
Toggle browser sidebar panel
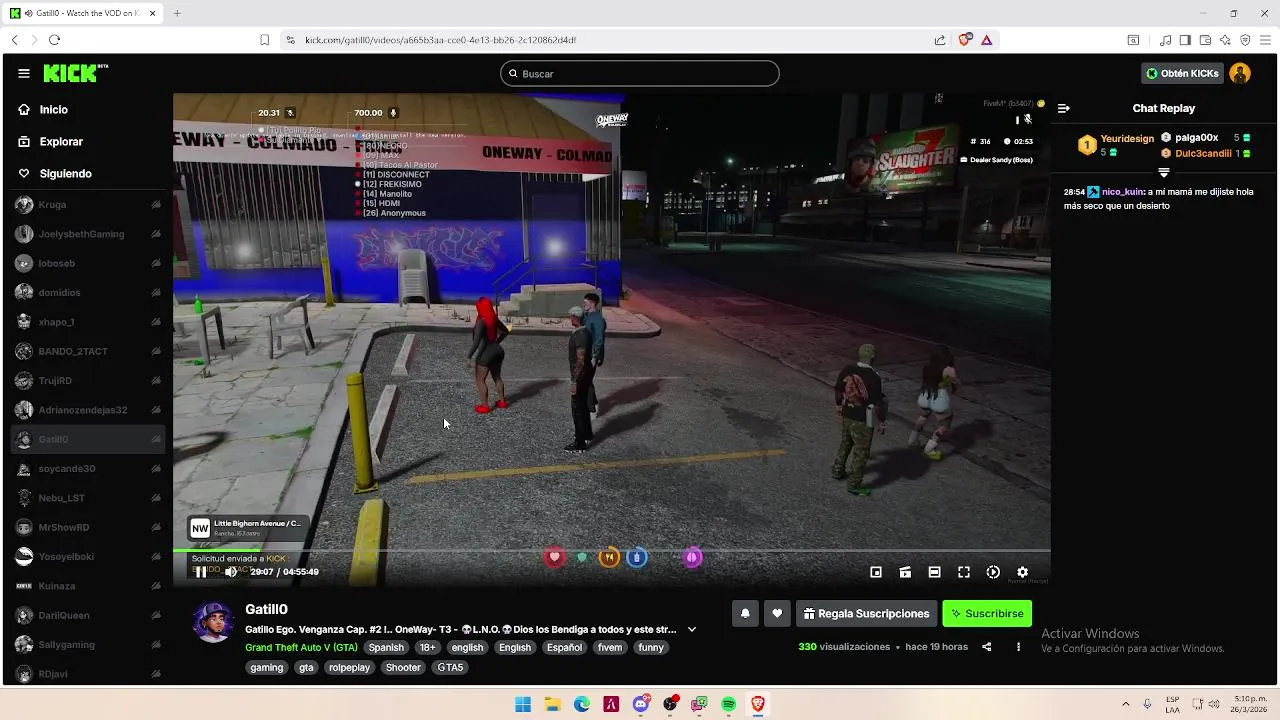click(x=1185, y=40)
